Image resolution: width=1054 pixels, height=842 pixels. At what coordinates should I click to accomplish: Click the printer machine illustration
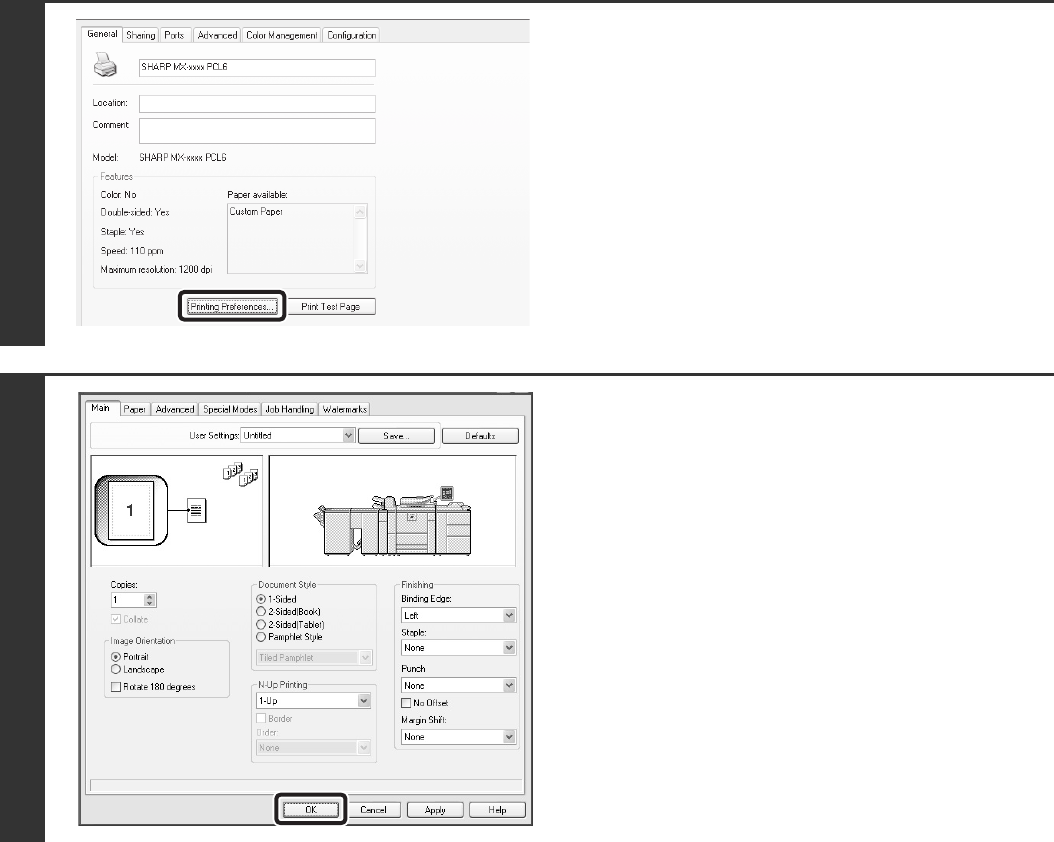point(393,511)
